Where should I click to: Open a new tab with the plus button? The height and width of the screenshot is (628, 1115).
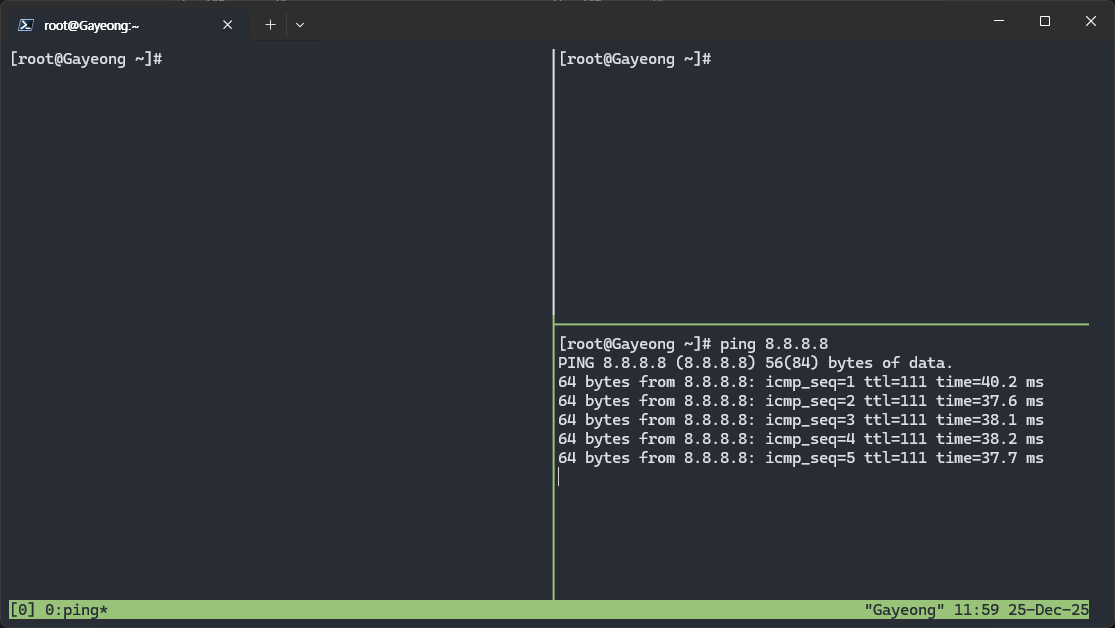tap(270, 25)
